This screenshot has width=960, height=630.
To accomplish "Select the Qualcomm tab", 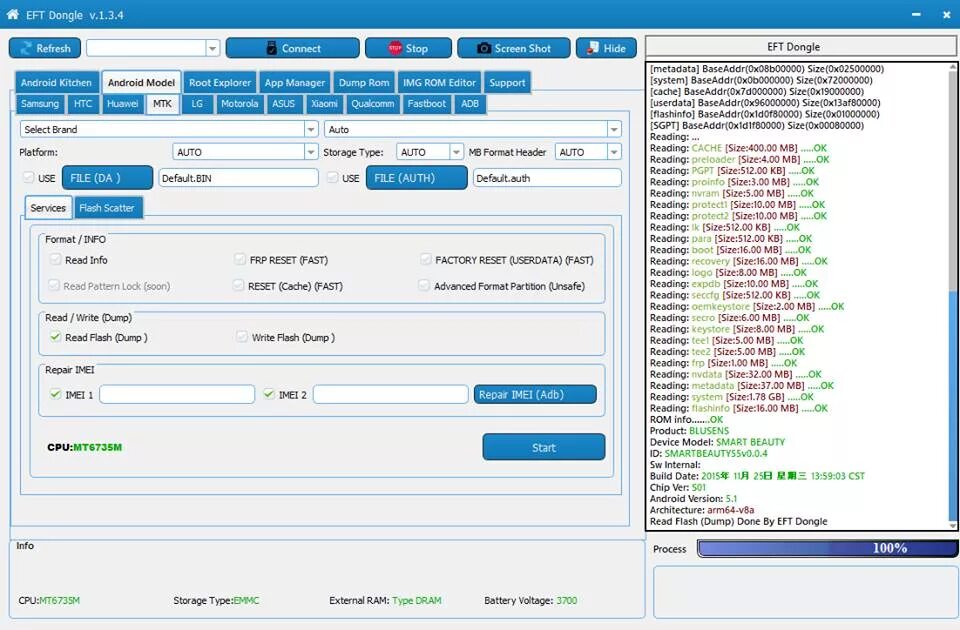I will coord(372,104).
